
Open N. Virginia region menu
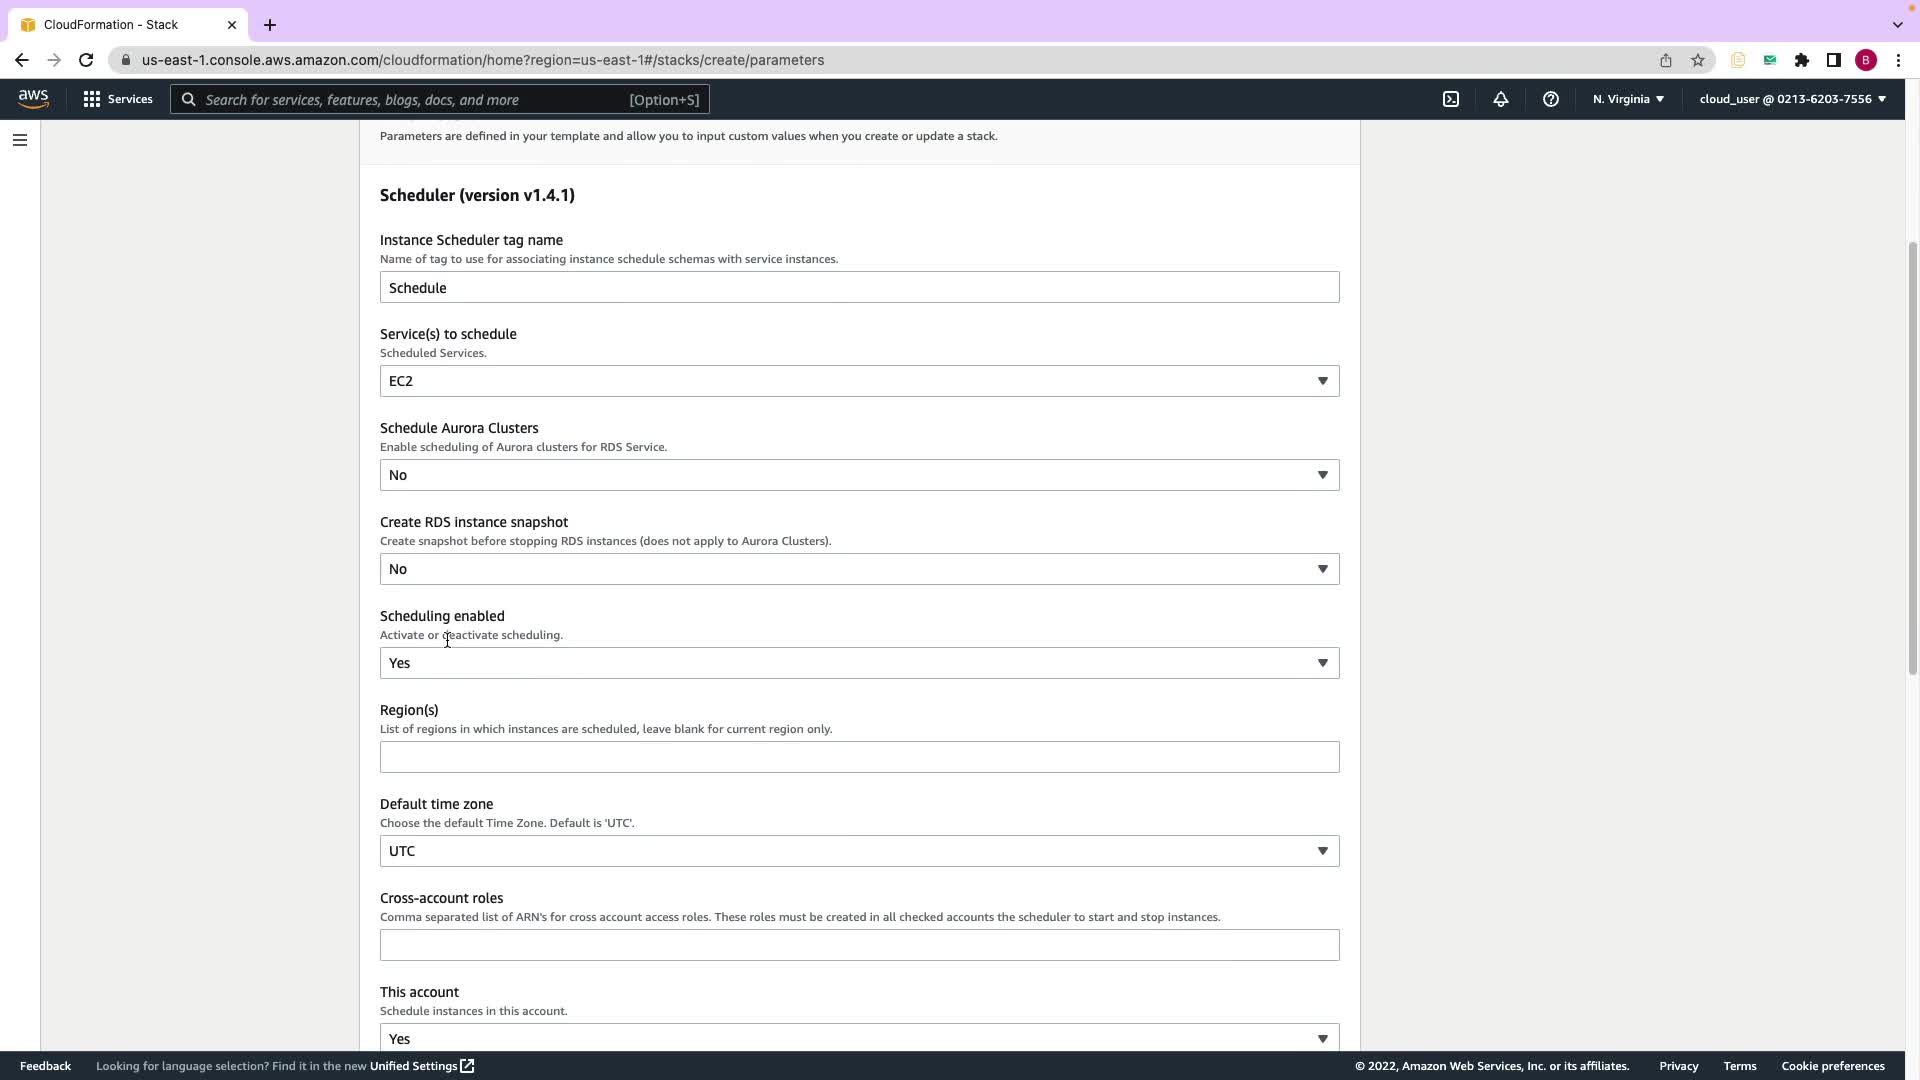pyautogui.click(x=1628, y=99)
